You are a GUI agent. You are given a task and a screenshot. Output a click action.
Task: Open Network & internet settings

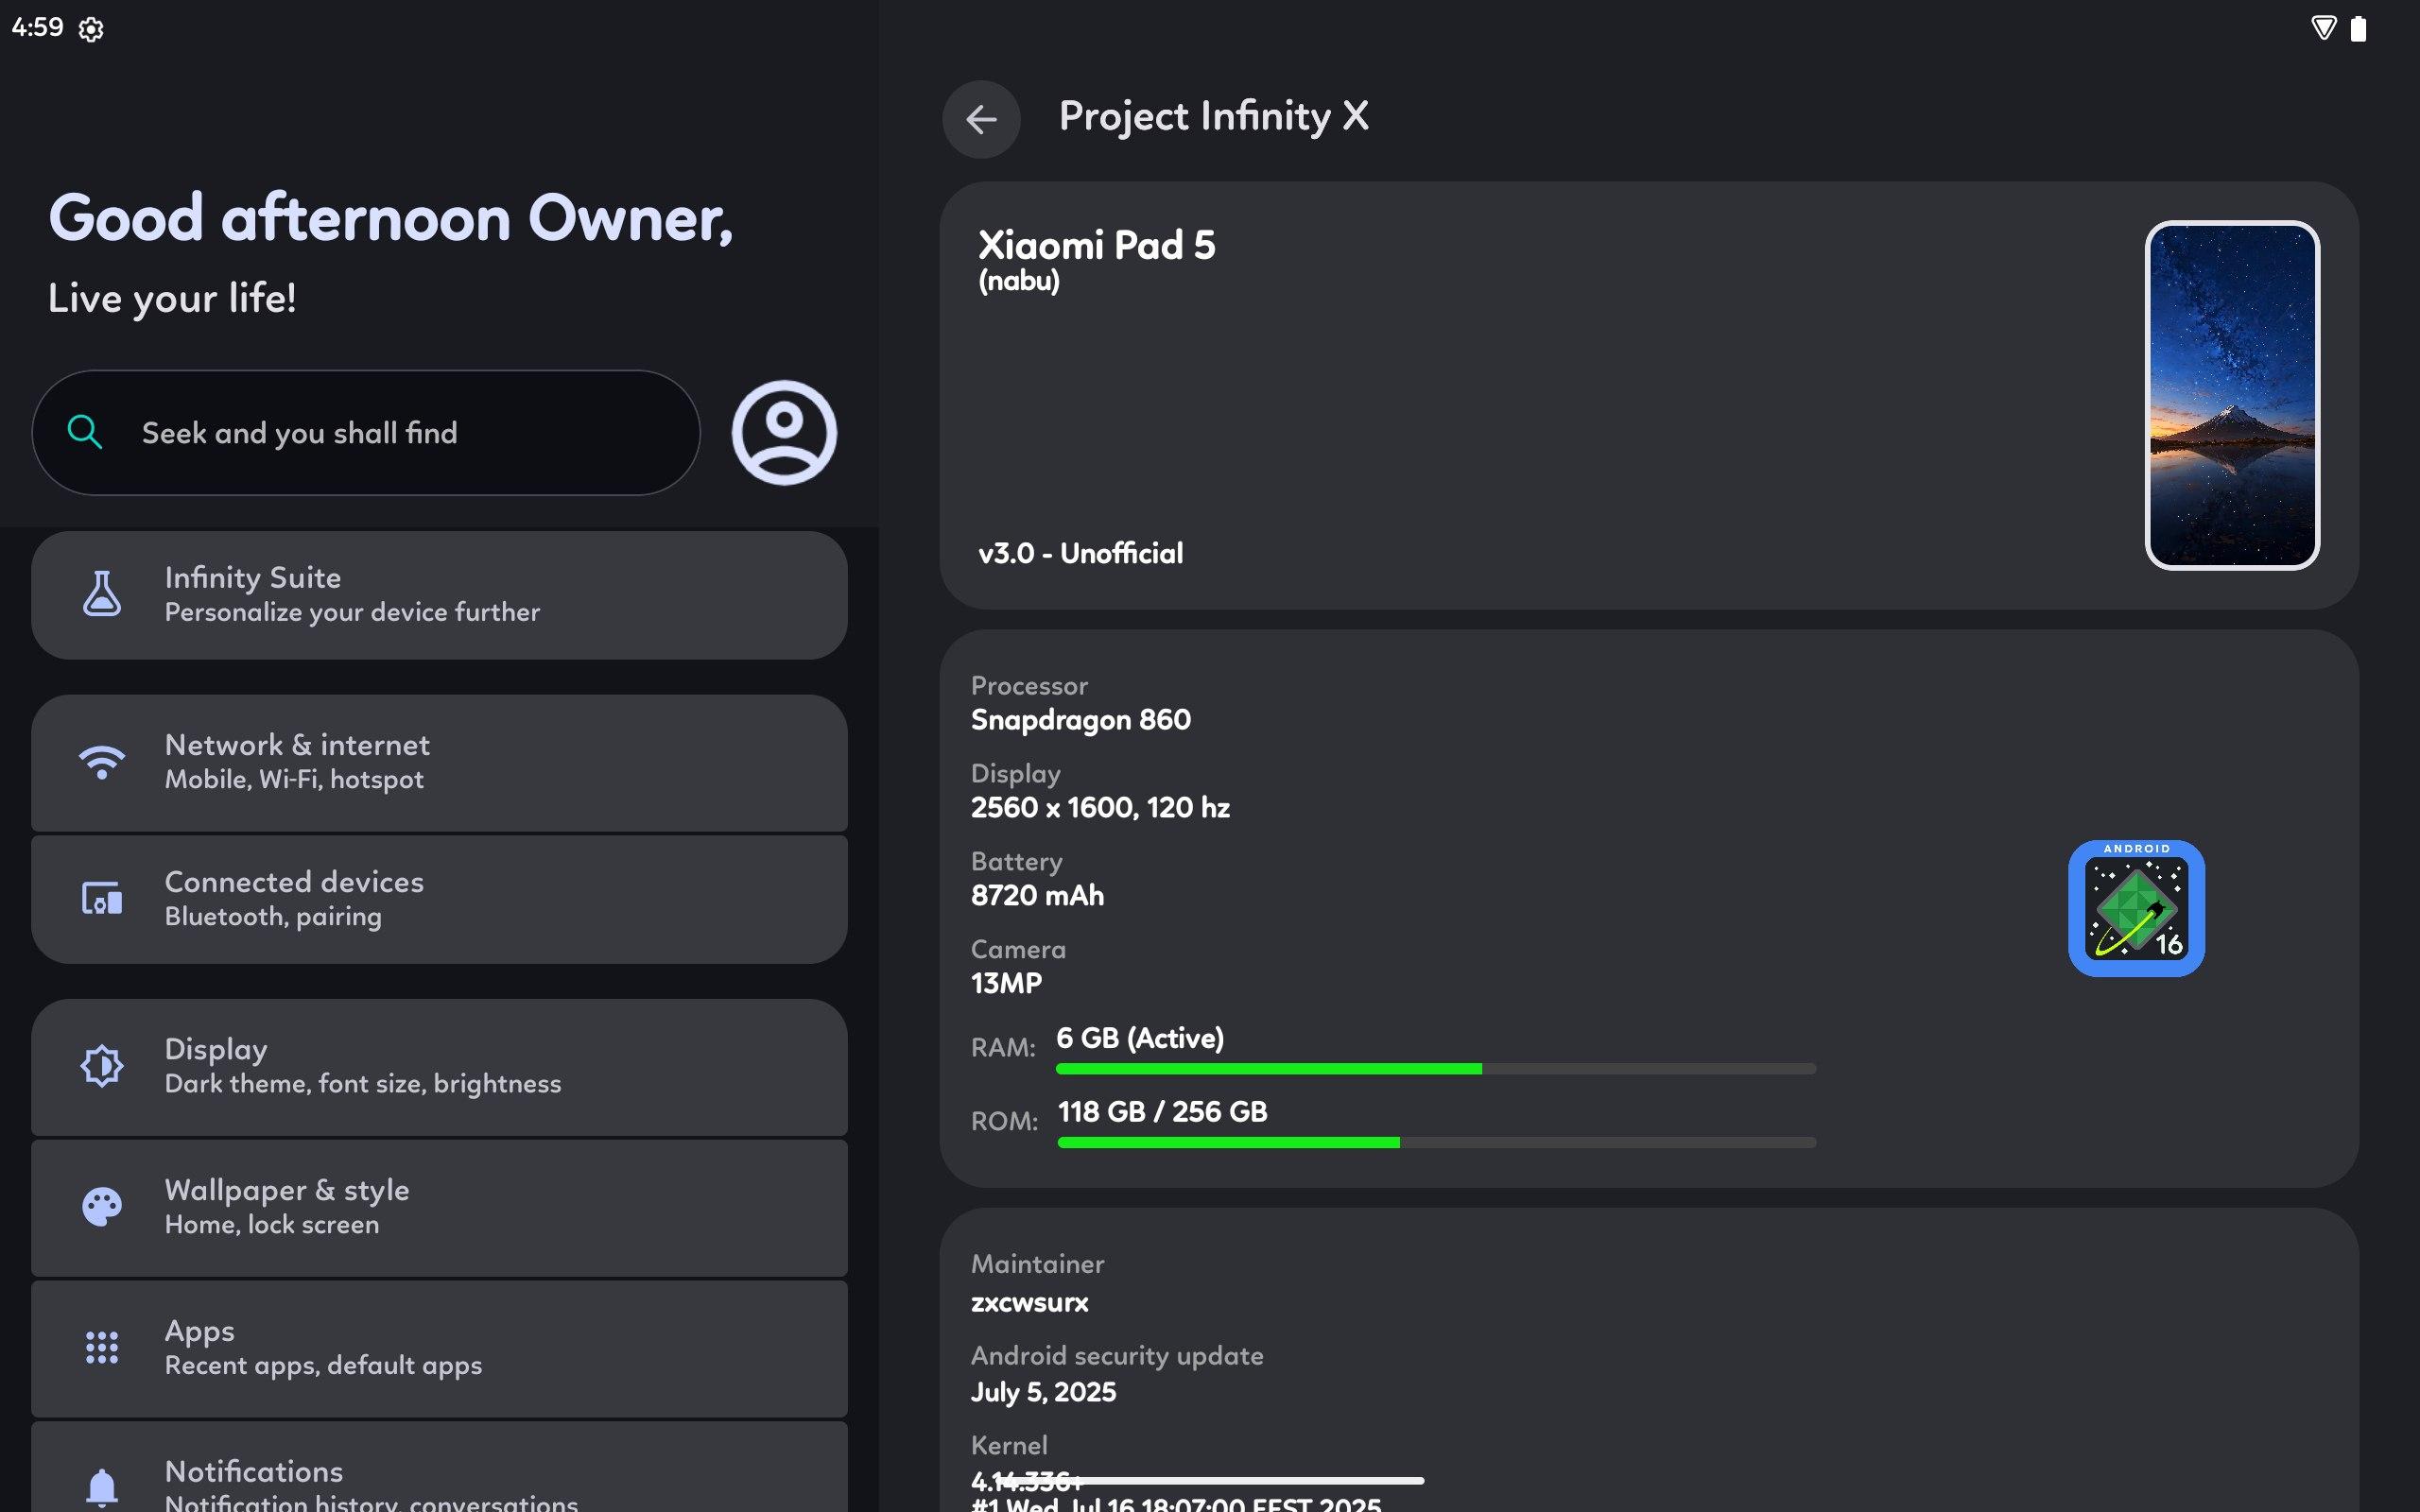tap(439, 762)
